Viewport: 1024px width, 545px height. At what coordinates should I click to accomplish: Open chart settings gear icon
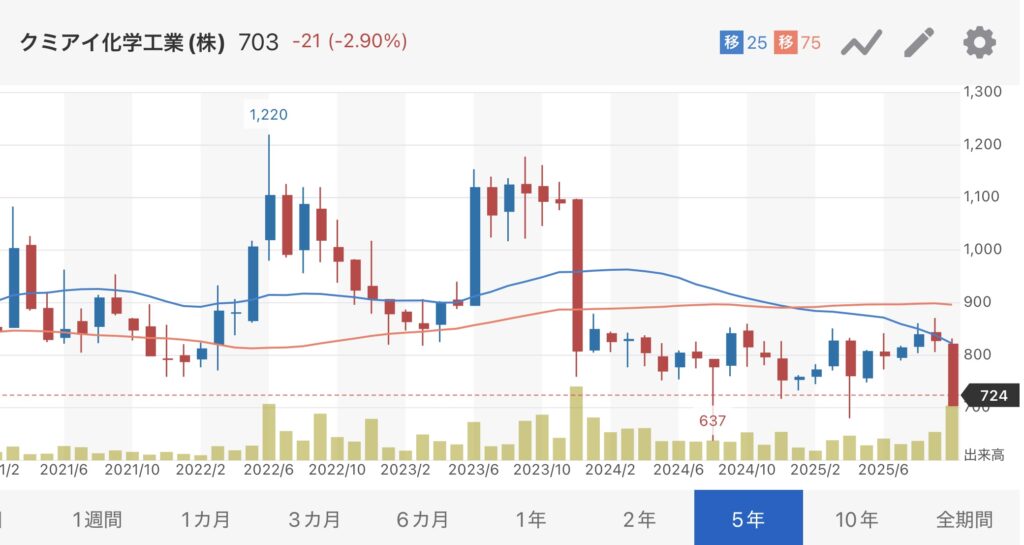979,43
